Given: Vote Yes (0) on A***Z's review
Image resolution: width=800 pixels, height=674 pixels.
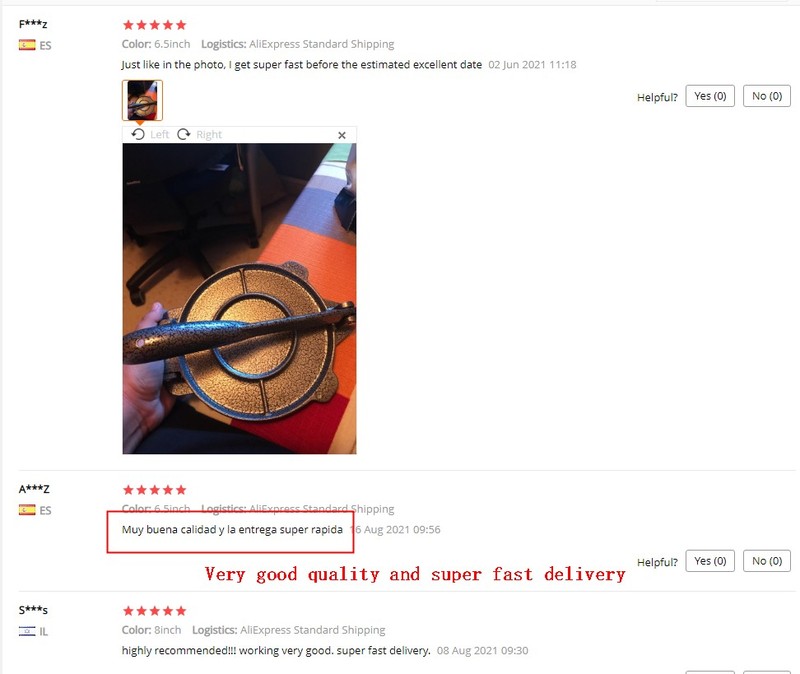Looking at the screenshot, I should 710,561.
